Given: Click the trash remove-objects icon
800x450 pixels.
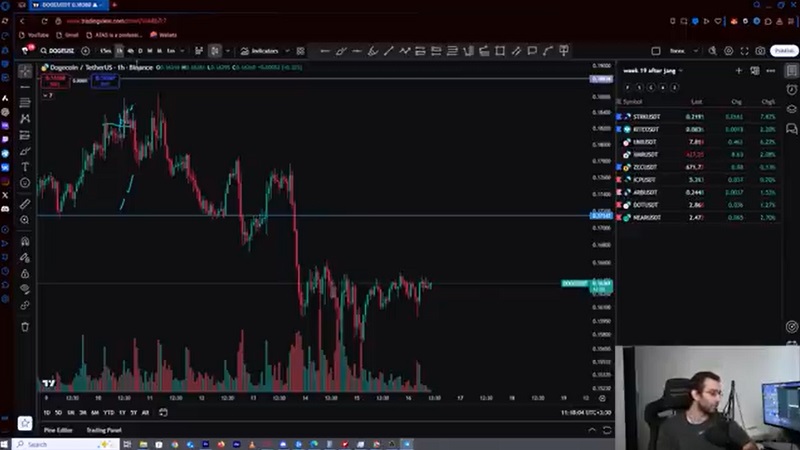Looking at the screenshot, I should click(x=25, y=326).
